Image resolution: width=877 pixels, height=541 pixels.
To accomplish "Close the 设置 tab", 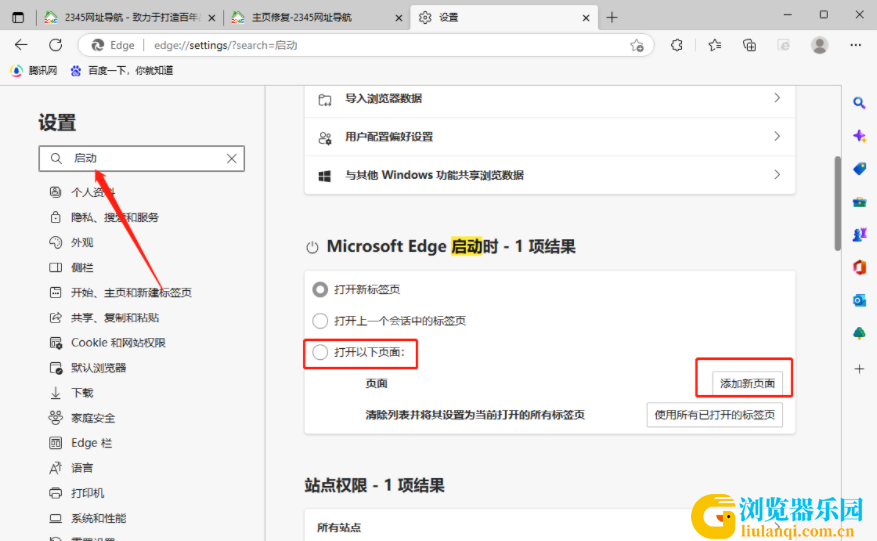I will click(586, 18).
